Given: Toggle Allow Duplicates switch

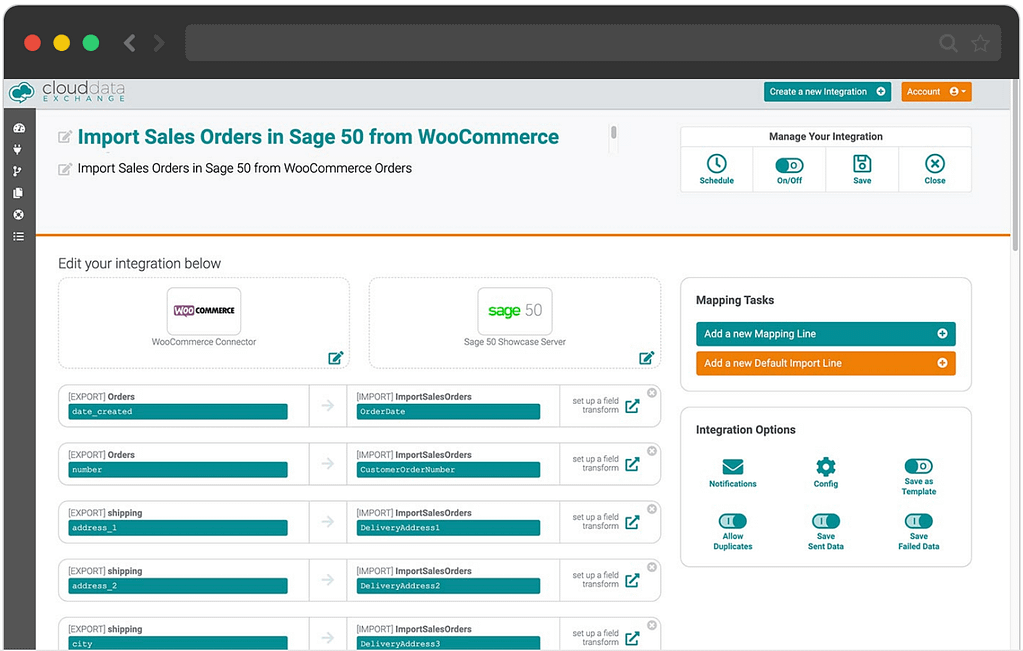Looking at the screenshot, I should tap(733, 521).
